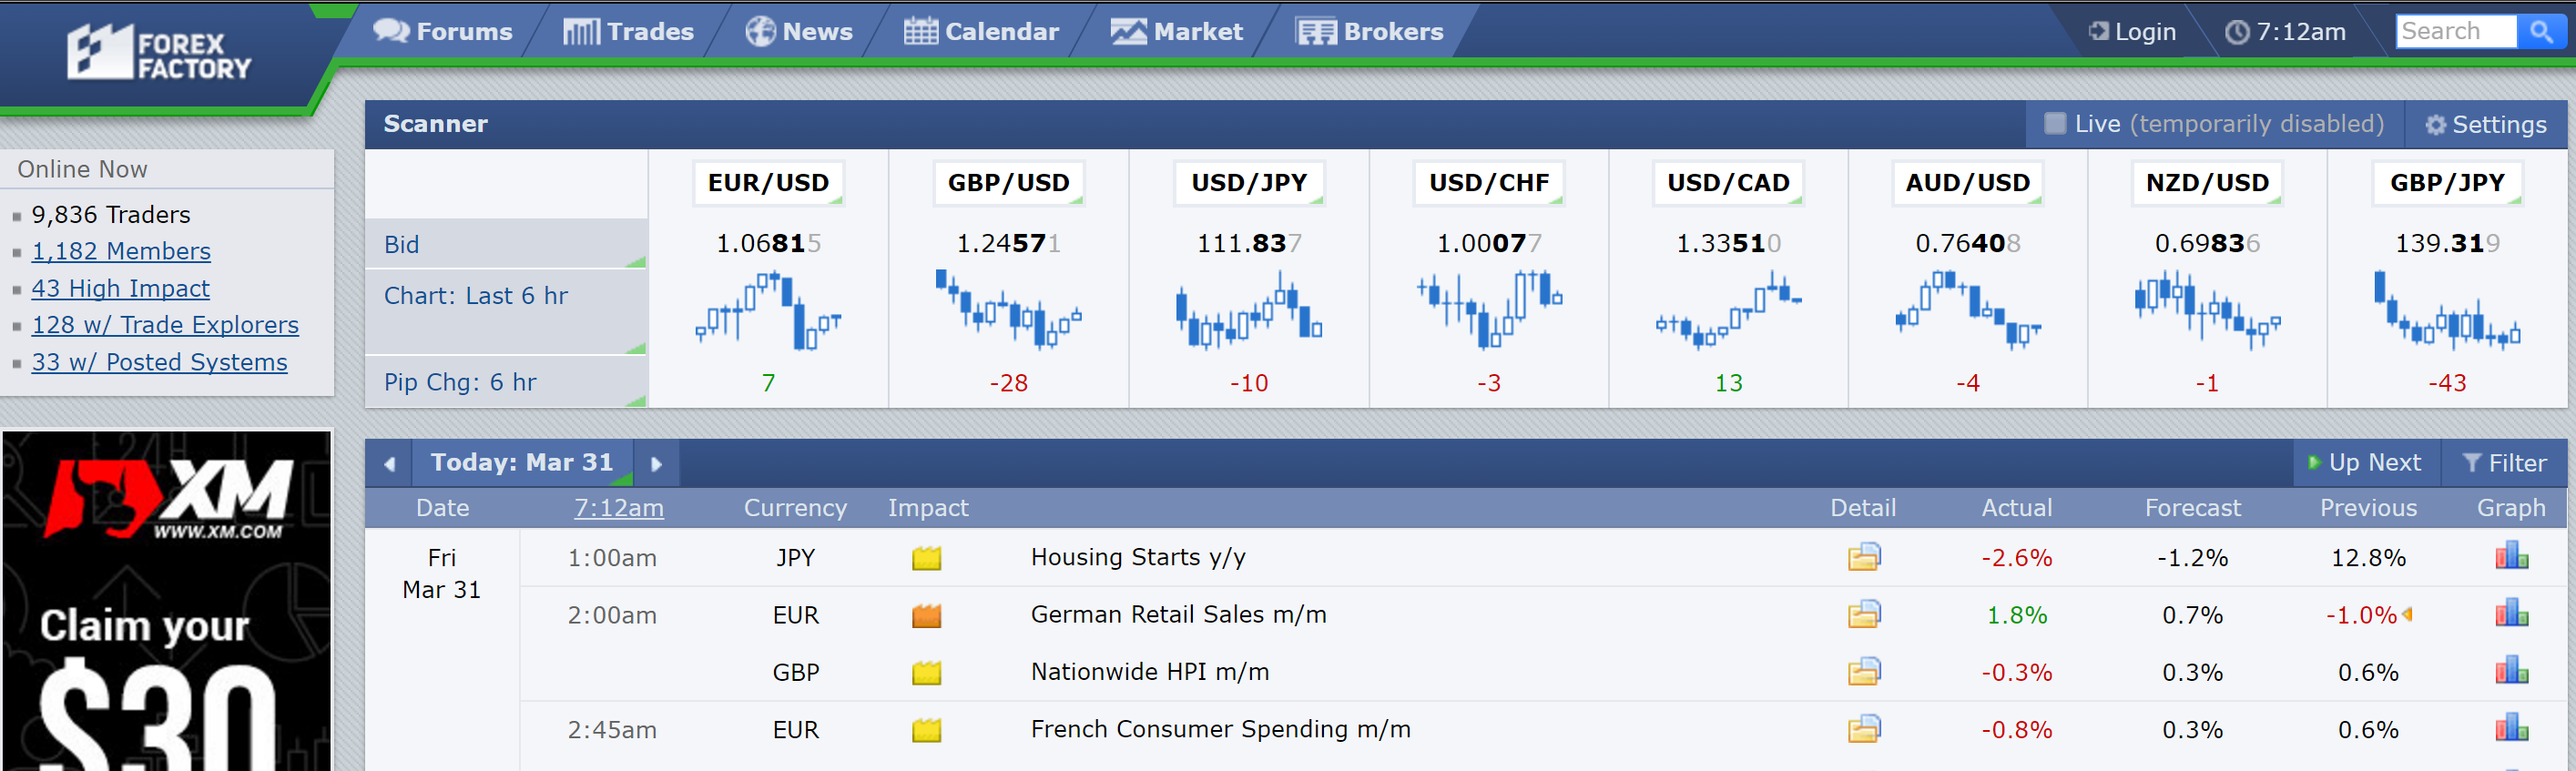Open graph for French Consumer Spending m/m
Image resolution: width=2576 pixels, height=771 pixels.
tap(2511, 728)
